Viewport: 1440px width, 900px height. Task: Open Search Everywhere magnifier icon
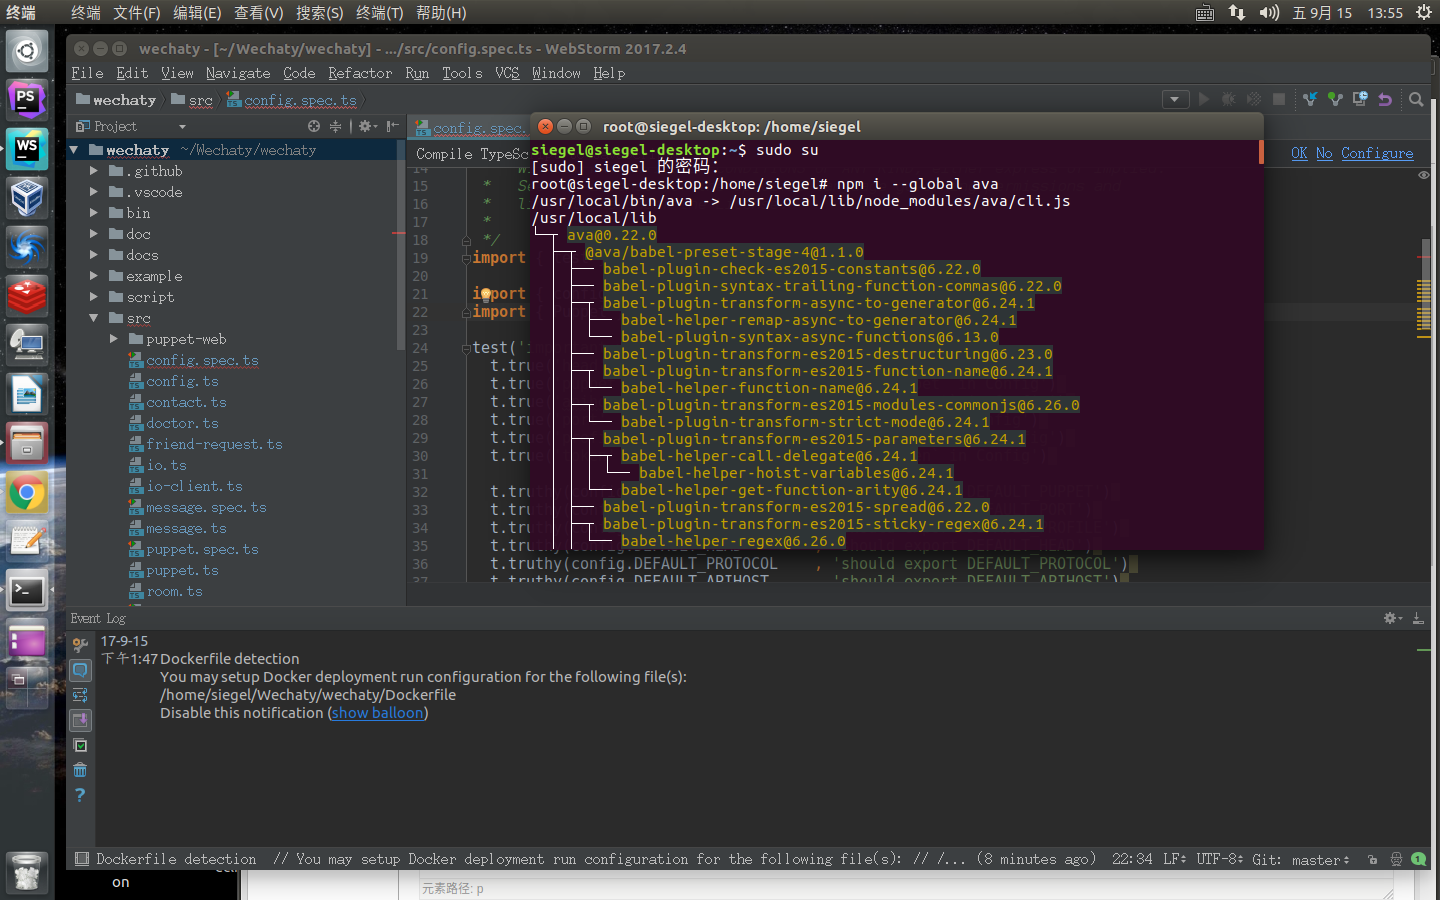click(1416, 99)
